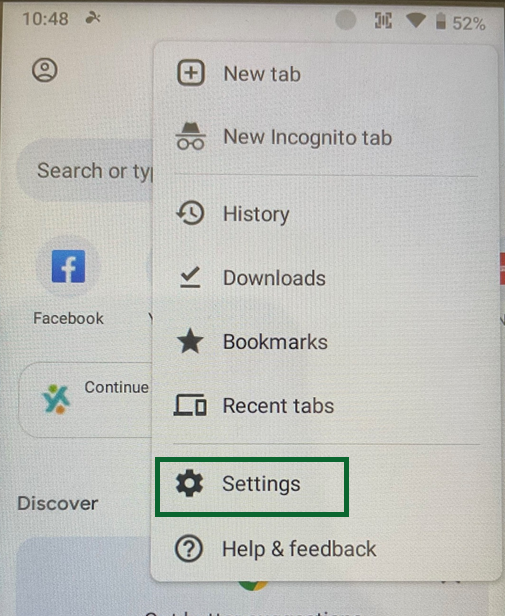
Task: Tap the Continue browsing card
Action: coord(86,400)
